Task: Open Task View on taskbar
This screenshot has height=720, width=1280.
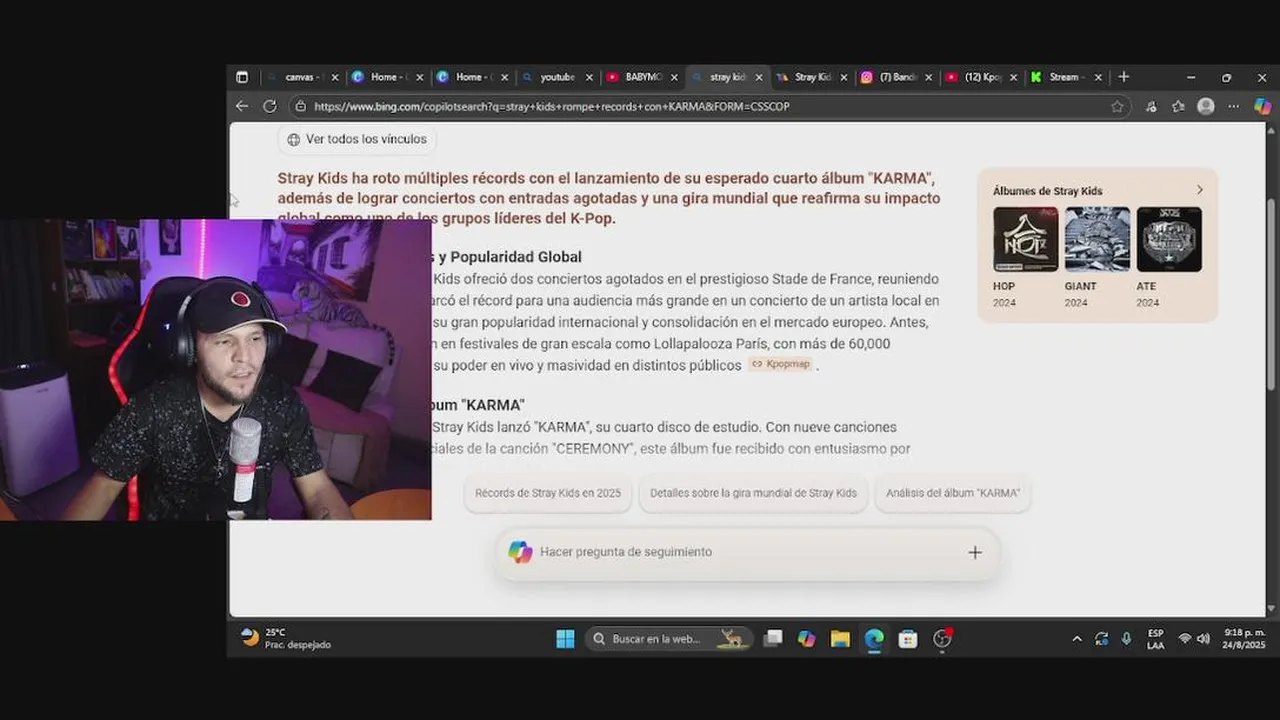Action: click(773, 638)
